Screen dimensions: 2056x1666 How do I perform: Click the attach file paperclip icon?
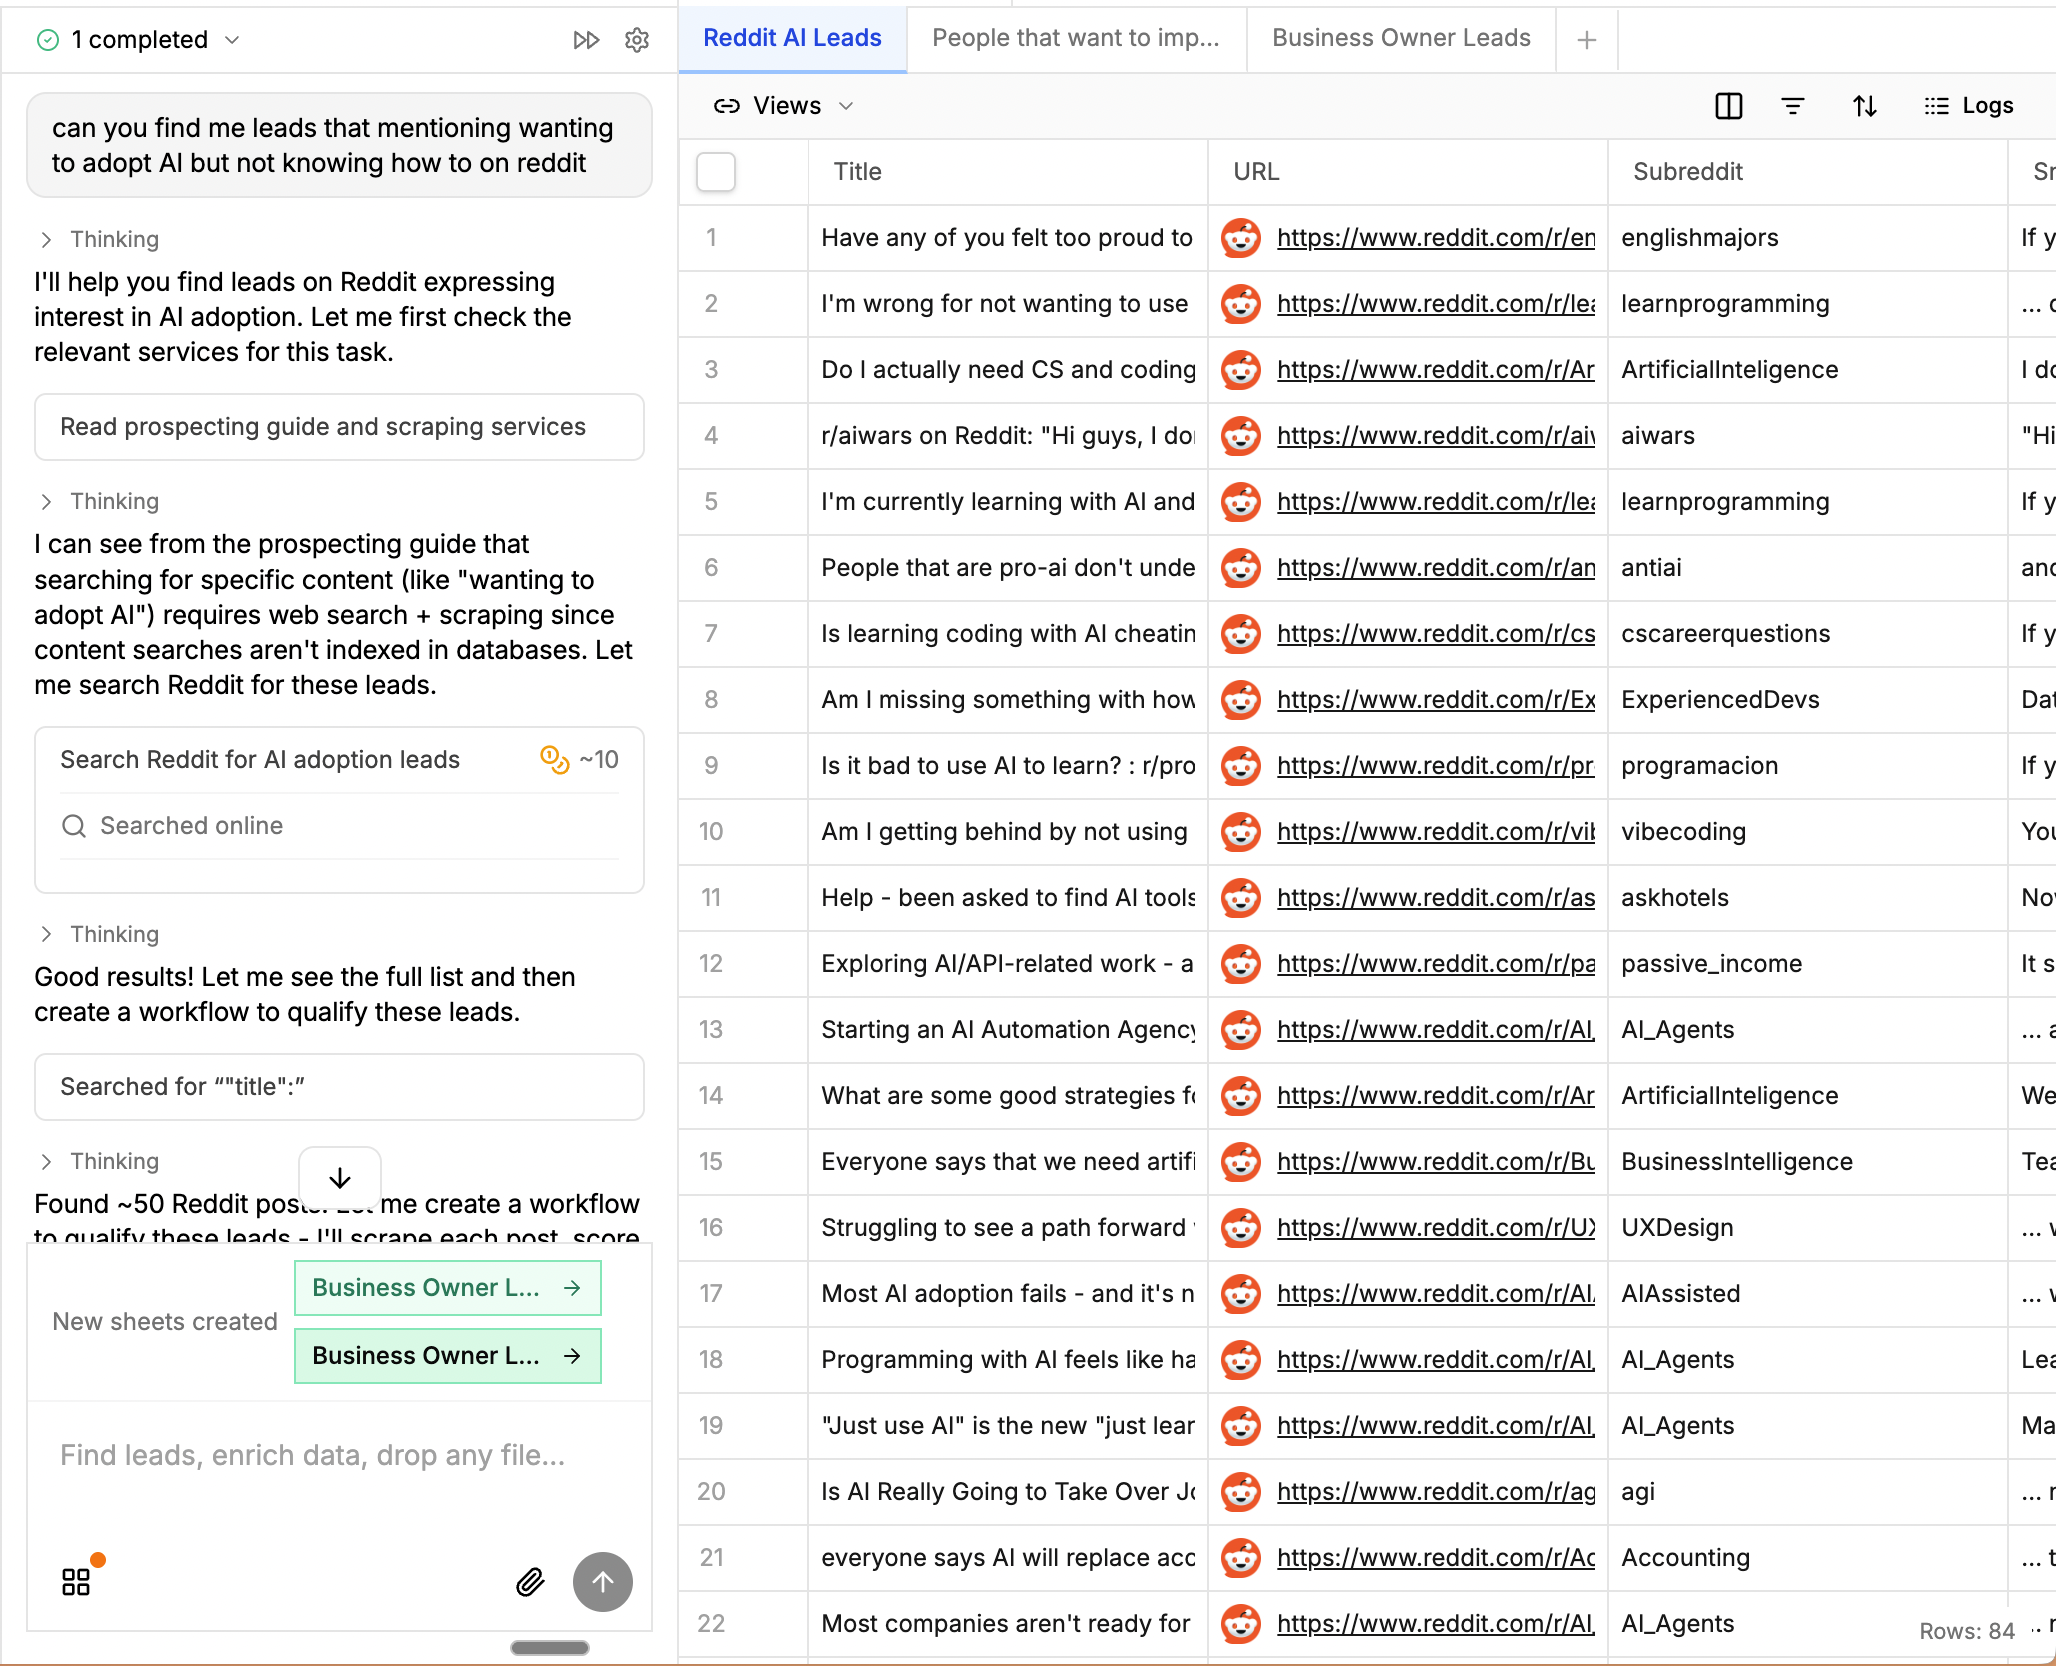click(x=530, y=1581)
